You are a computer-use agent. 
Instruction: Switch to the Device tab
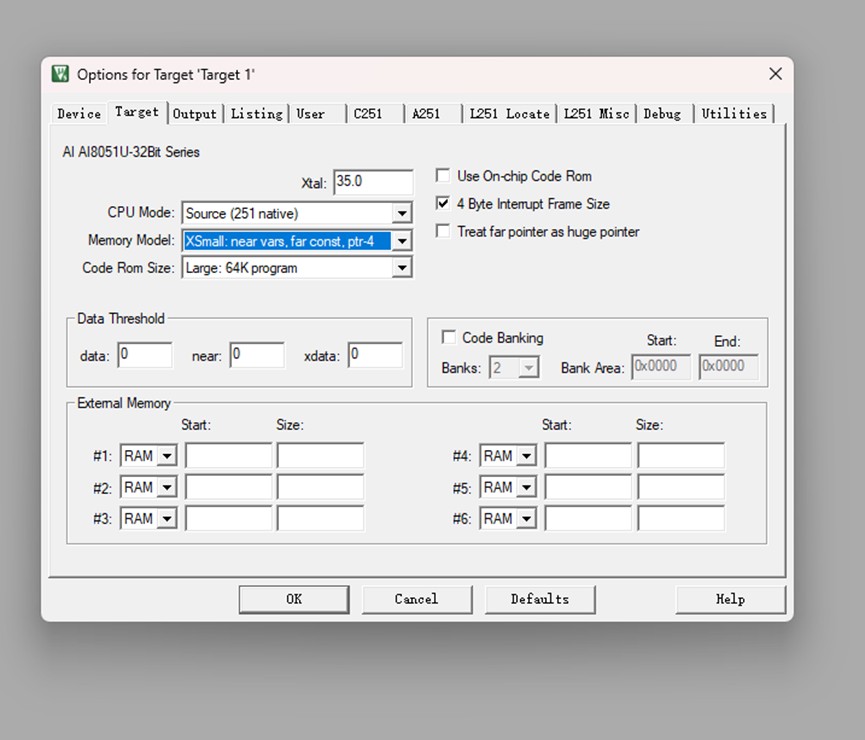pos(79,114)
